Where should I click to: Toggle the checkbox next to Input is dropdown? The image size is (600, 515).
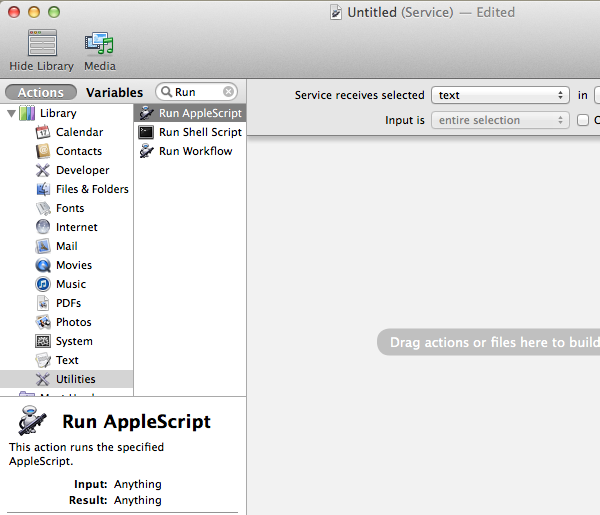tap(583, 120)
